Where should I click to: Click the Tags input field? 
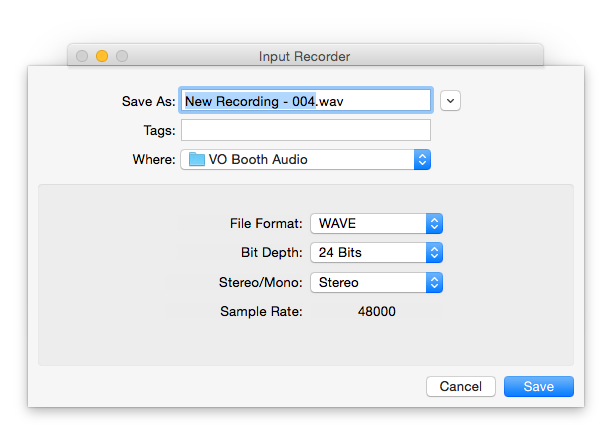tap(306, 130)
